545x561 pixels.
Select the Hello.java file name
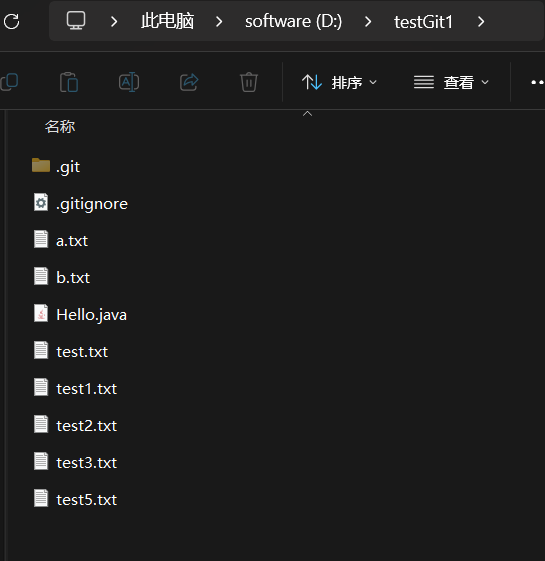tap(92, 315)
